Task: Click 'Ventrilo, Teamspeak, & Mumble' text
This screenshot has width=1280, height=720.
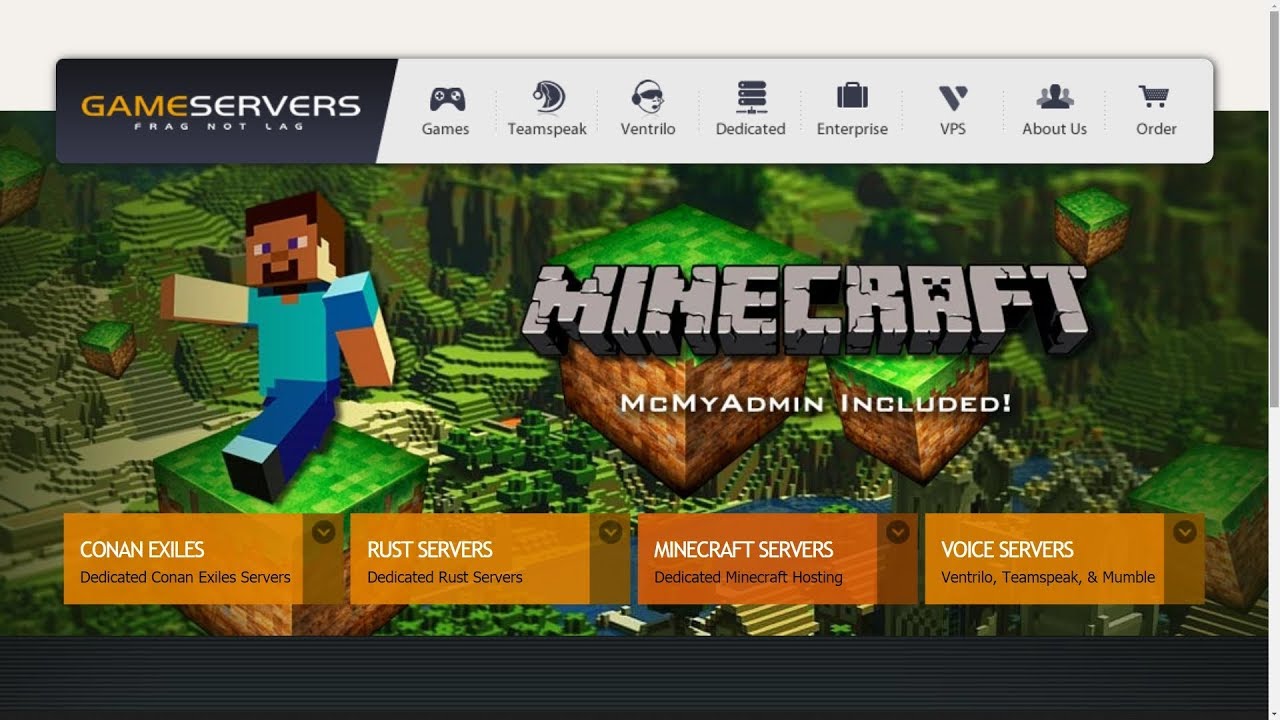Action: point(1048,577)
